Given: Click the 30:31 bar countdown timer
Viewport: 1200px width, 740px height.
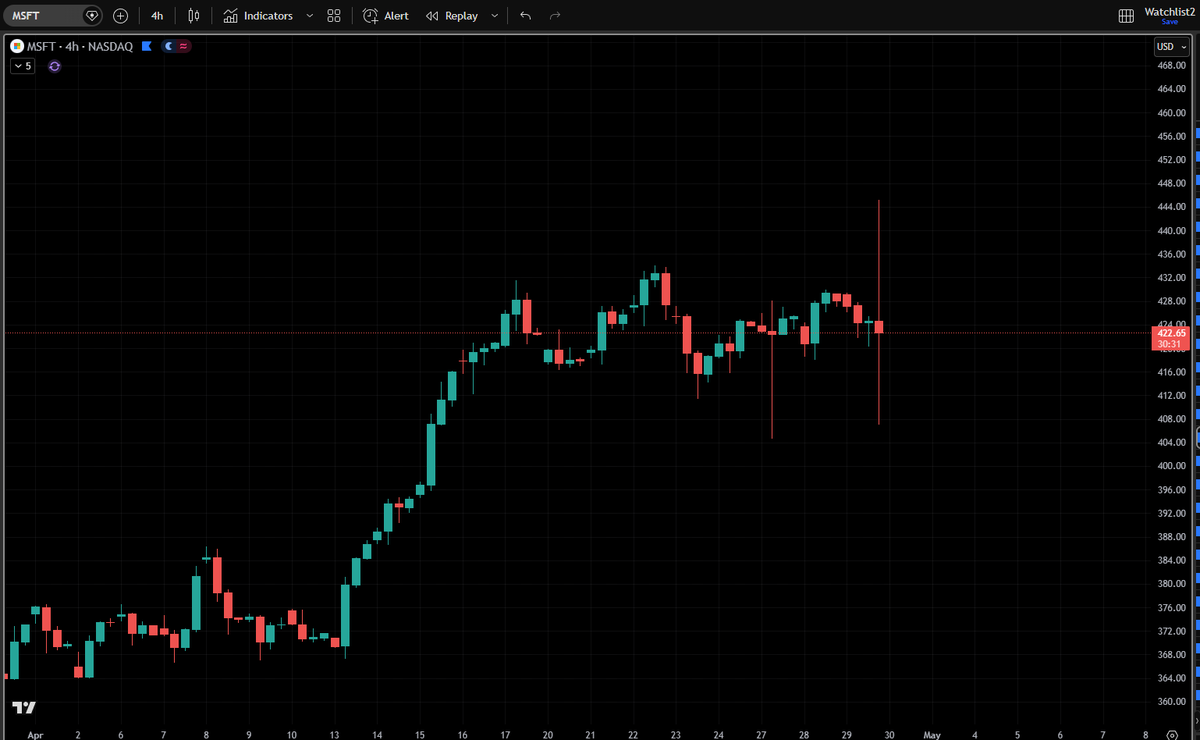Looking at the screenshot, I should click(1170, 344).
